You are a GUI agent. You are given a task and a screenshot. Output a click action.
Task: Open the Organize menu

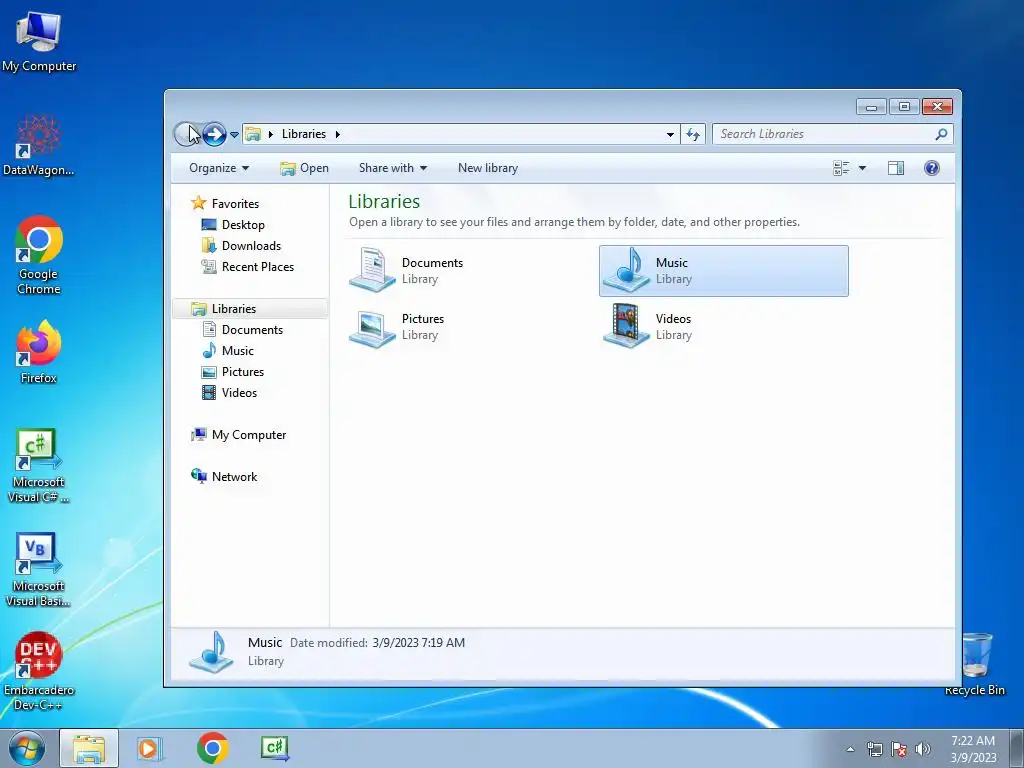[x=219, y=168]
